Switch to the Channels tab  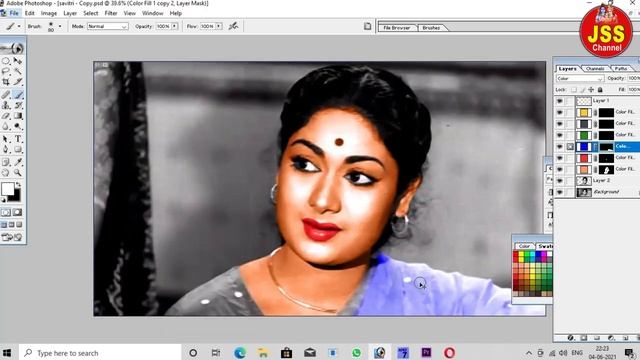(595, 69)
